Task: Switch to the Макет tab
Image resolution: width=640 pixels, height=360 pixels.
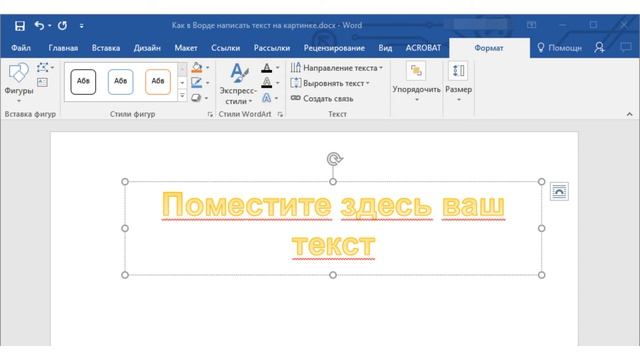Action: (186, 48)
